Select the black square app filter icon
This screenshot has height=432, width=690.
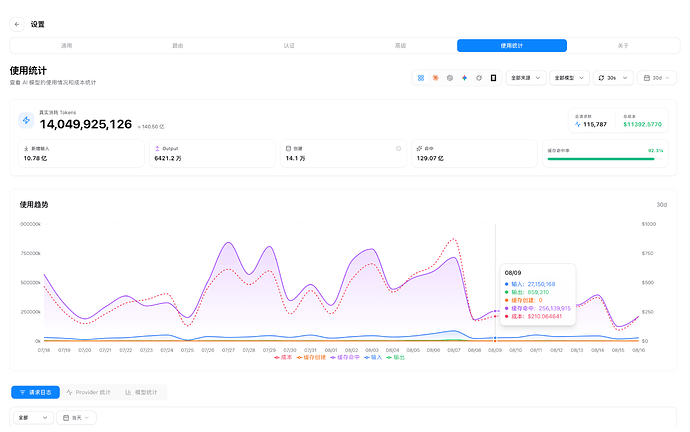coord(493,78)
